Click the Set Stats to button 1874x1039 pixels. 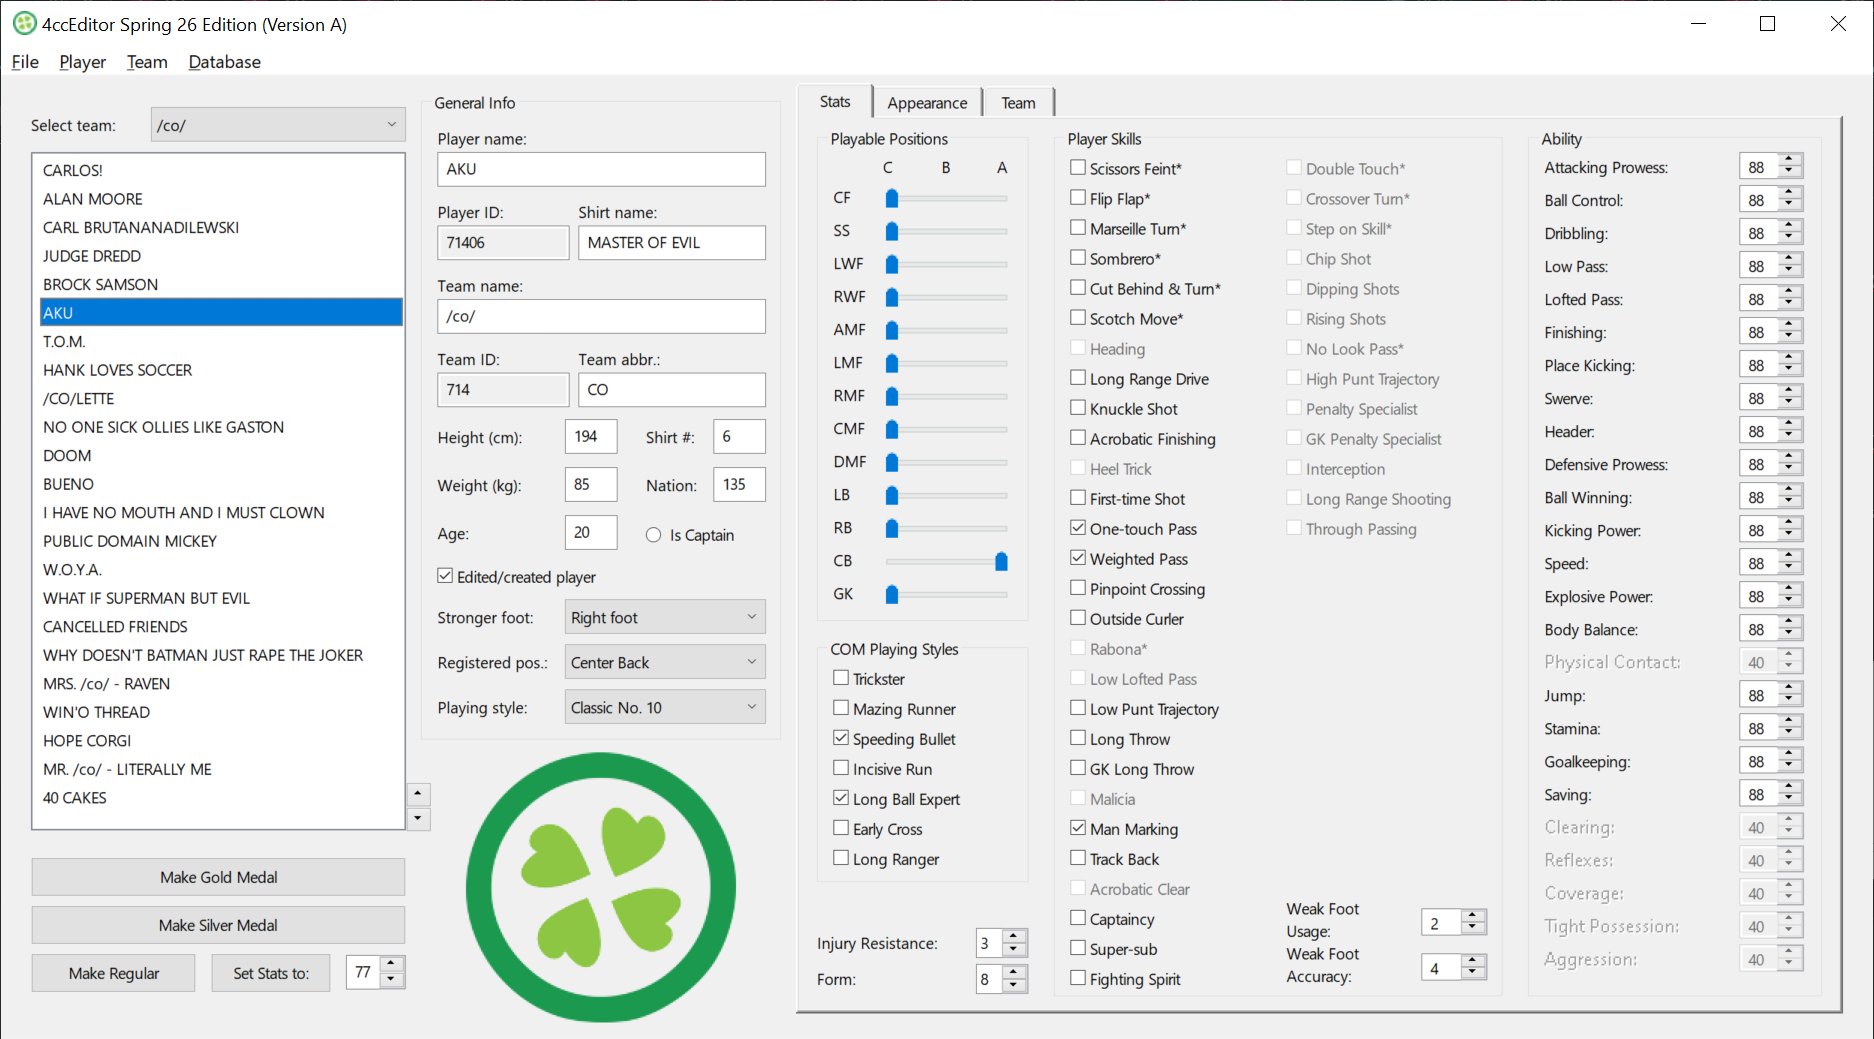tap(271, 973)
